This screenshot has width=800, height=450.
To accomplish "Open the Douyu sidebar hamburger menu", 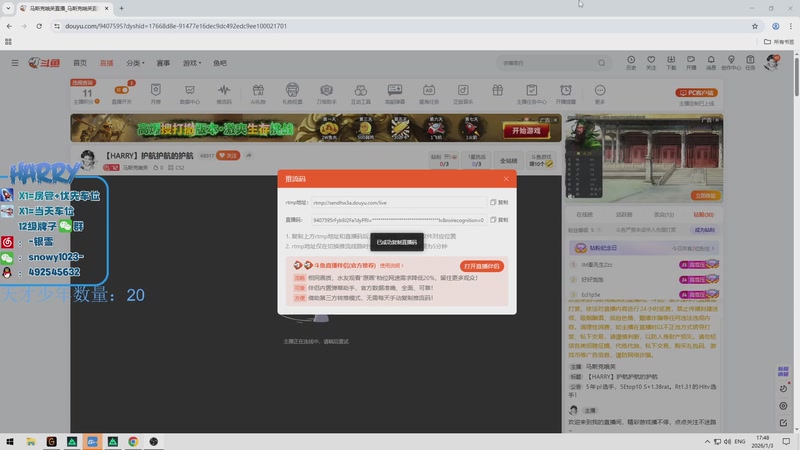I will (15, 63).
